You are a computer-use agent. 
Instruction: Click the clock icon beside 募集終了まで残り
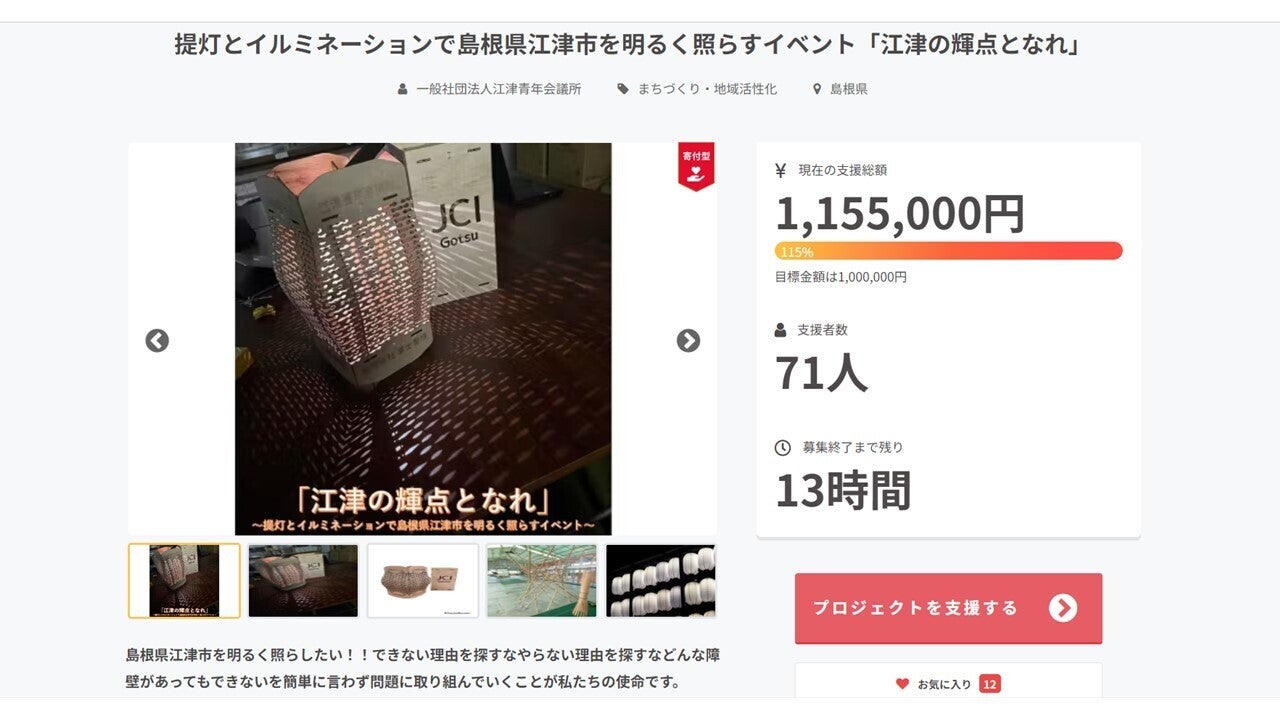click(x=782, y=448)
